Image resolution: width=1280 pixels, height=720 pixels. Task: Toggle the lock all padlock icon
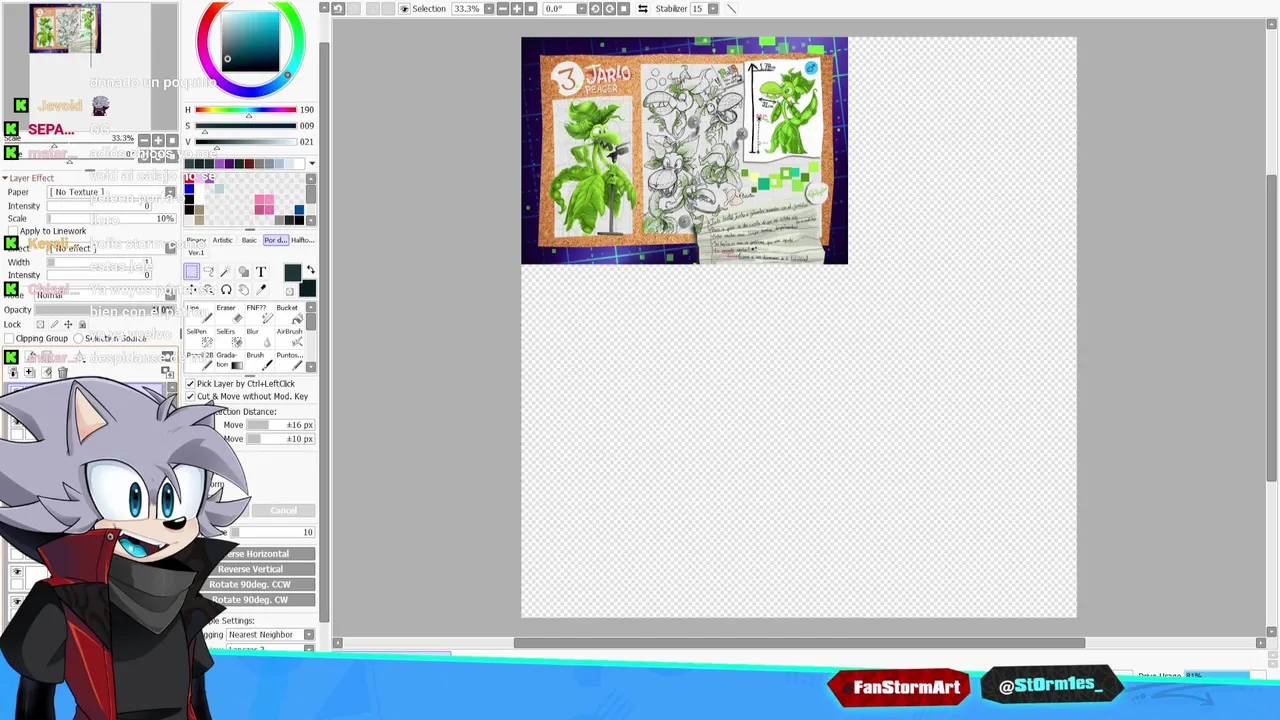[x=82, y=324]
